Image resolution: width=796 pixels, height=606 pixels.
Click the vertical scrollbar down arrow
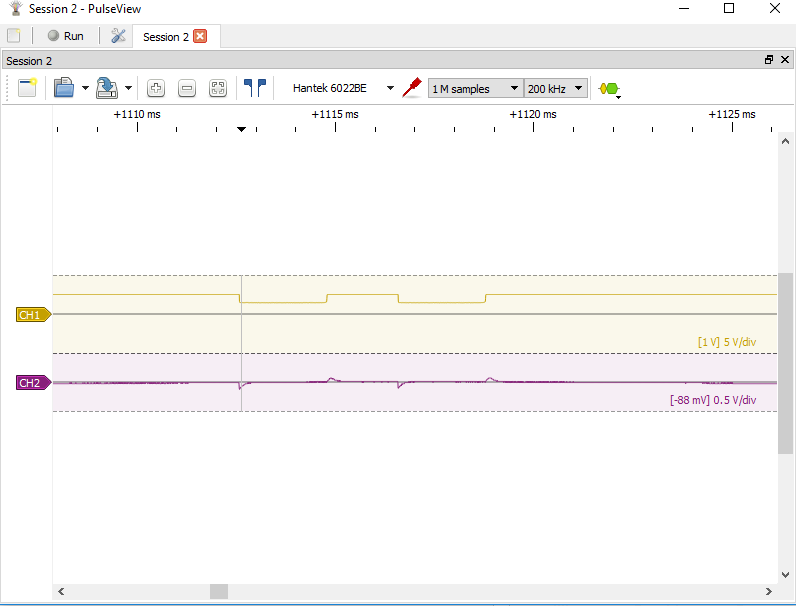pos(785,575)
